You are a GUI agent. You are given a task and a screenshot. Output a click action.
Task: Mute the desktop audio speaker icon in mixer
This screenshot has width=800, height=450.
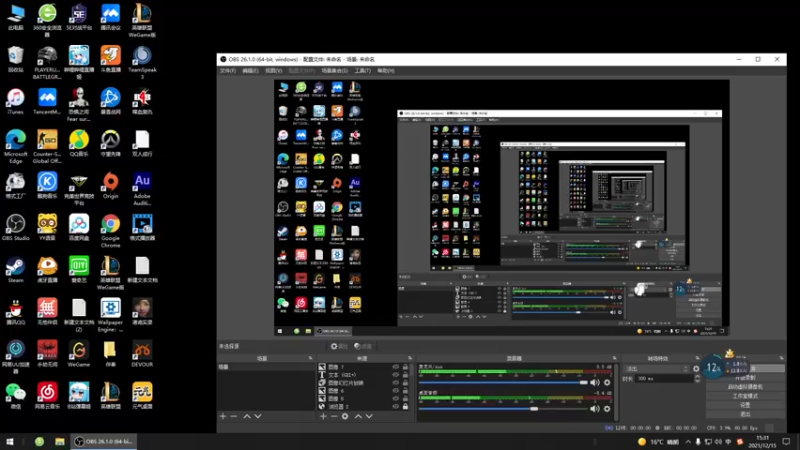(595, 409)
